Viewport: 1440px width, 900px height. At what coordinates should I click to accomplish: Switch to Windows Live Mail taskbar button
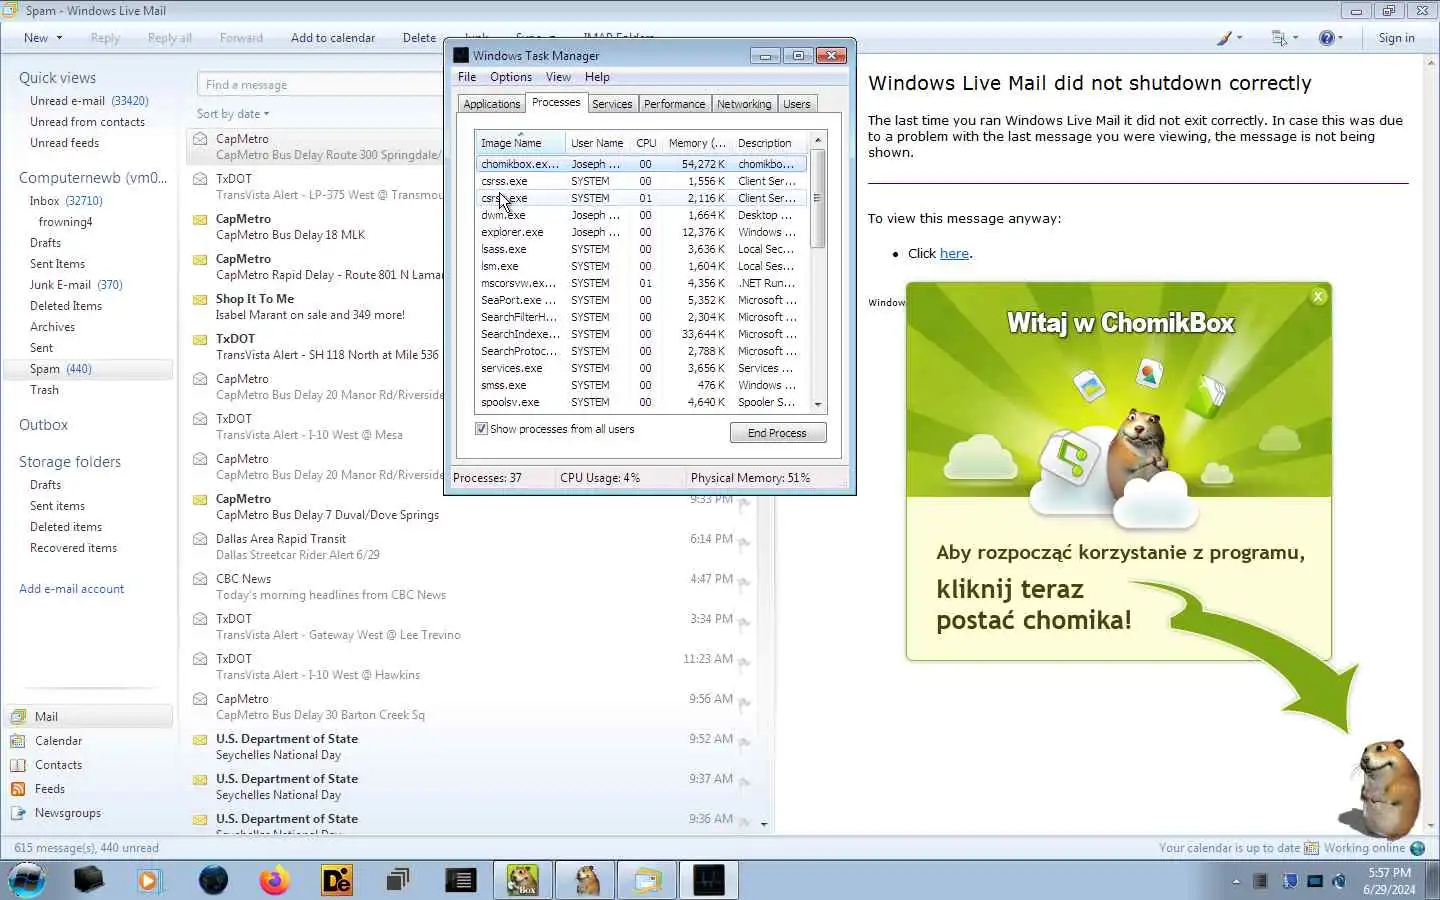pyautogui.click(x=647, y=880)
